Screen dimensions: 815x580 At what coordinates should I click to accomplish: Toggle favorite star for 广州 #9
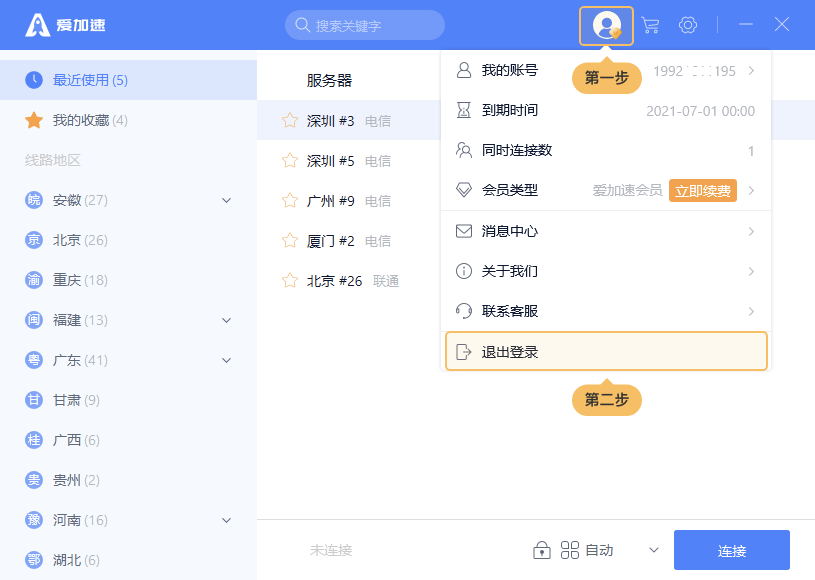coord(290,201)
